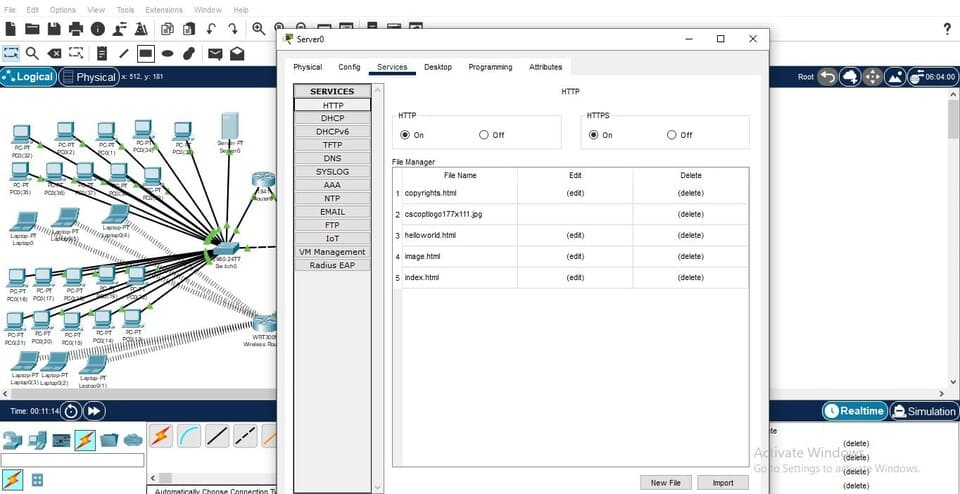Click (edit) for index.html
960x494 pixels.
[x=575, y=277]
